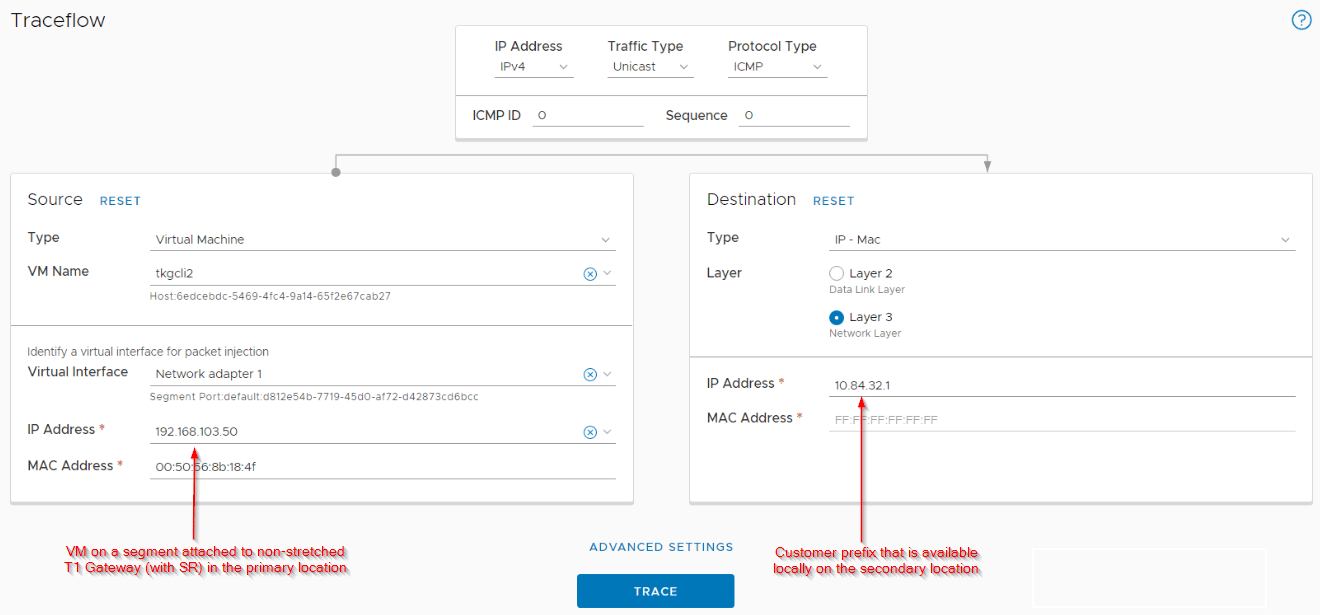Click the Destination RESET link
This screenshot has height=615, width=1320.
coord(833,201)
